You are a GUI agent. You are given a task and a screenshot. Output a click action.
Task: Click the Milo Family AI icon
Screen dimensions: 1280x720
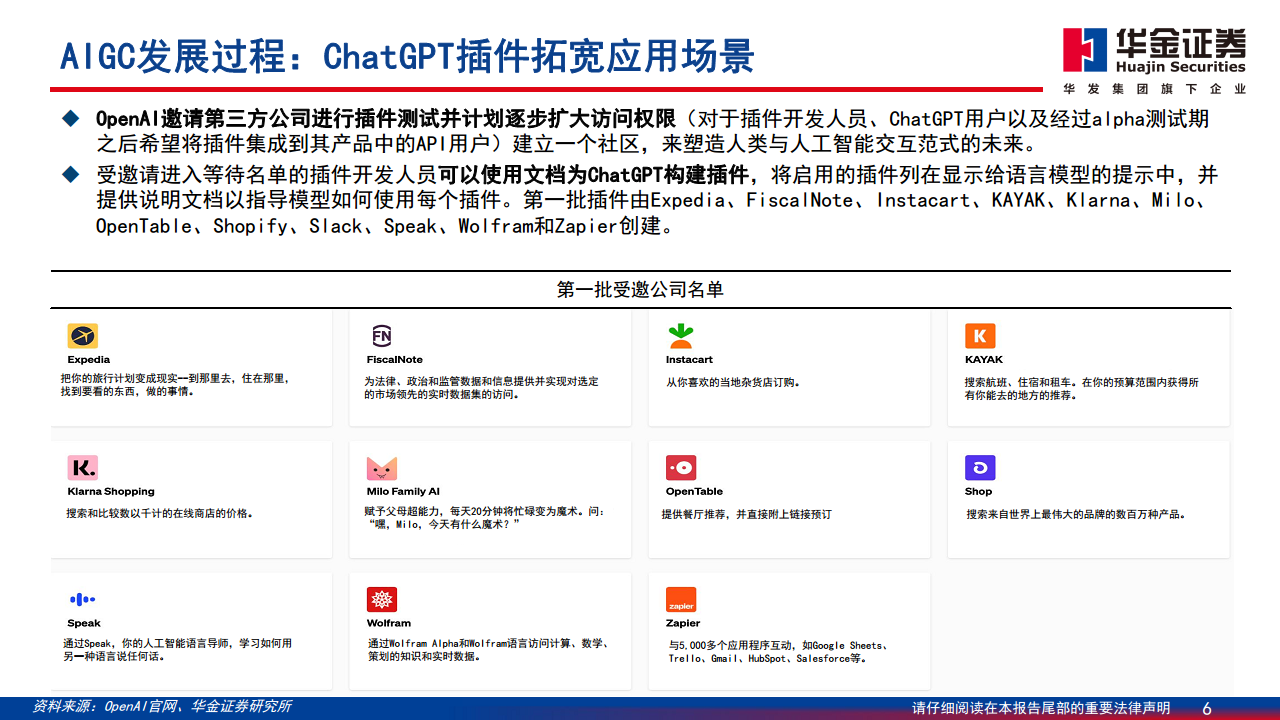pyautogui.click(x=382, y=468)
